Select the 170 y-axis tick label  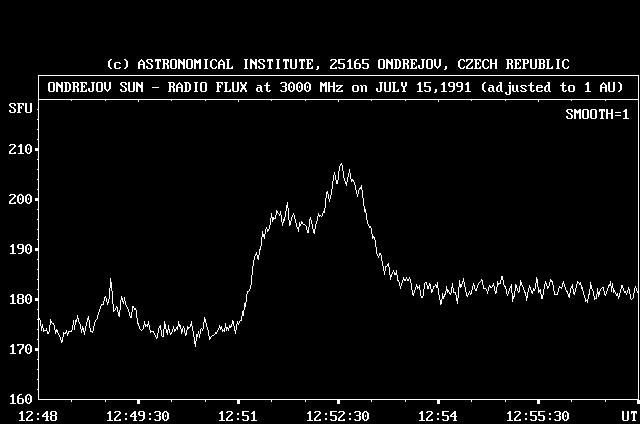(19, 350)
